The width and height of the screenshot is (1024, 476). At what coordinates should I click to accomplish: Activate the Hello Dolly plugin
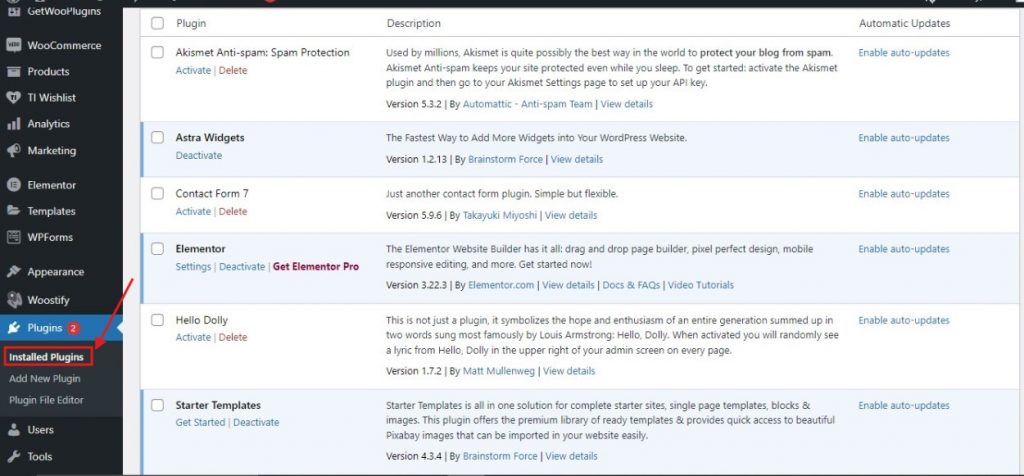(193, 338)
